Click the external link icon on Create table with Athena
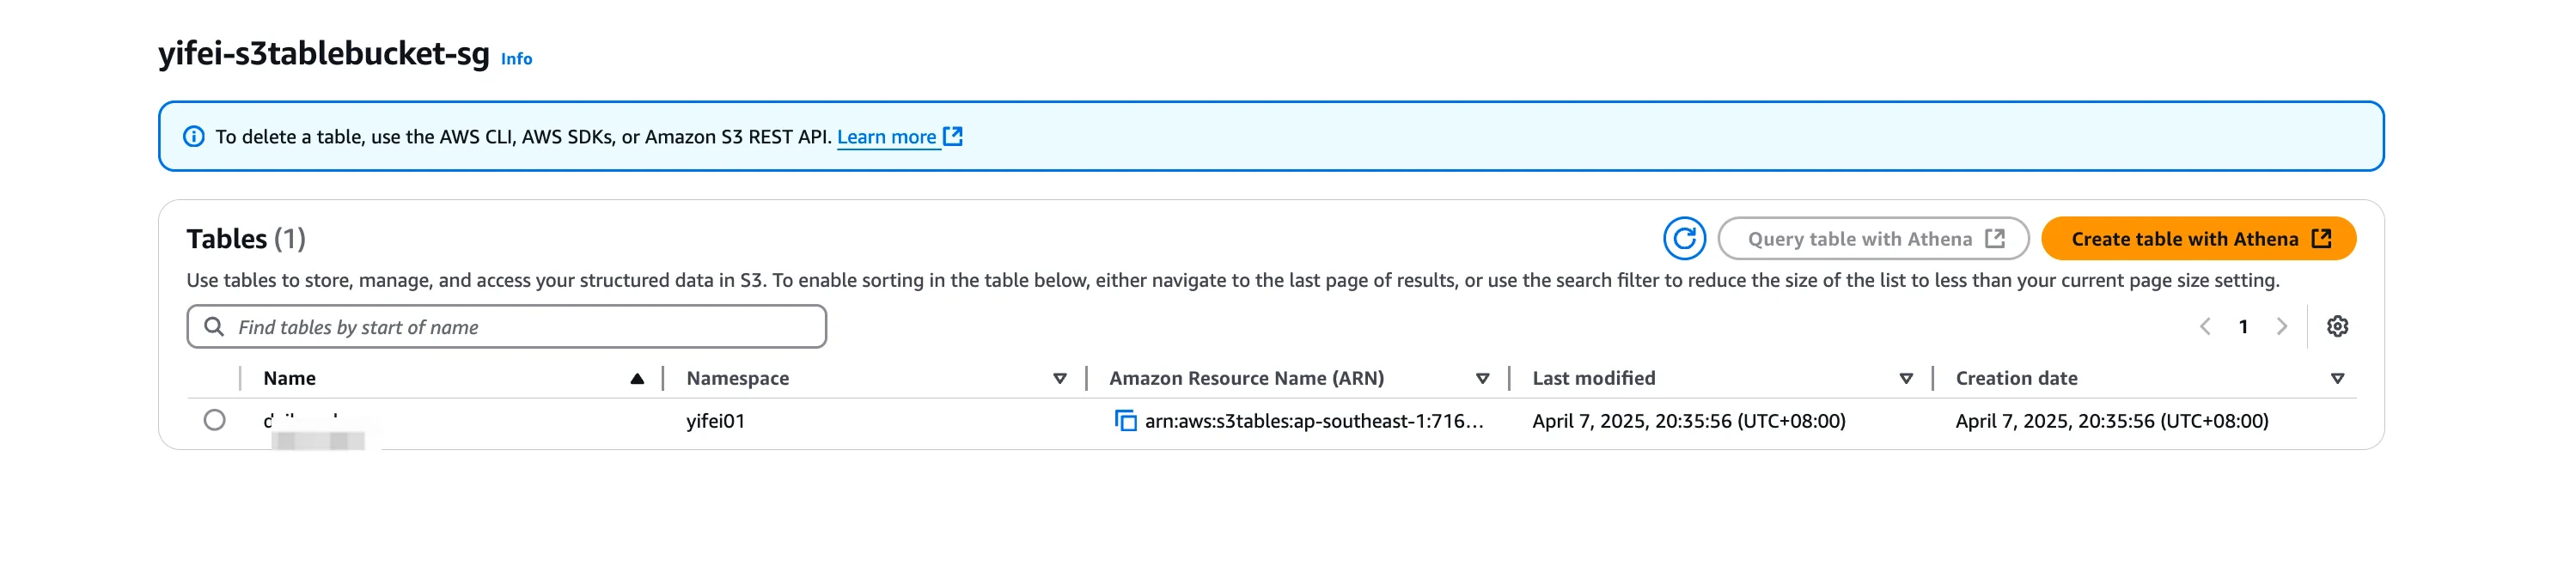 [2322, 238]
